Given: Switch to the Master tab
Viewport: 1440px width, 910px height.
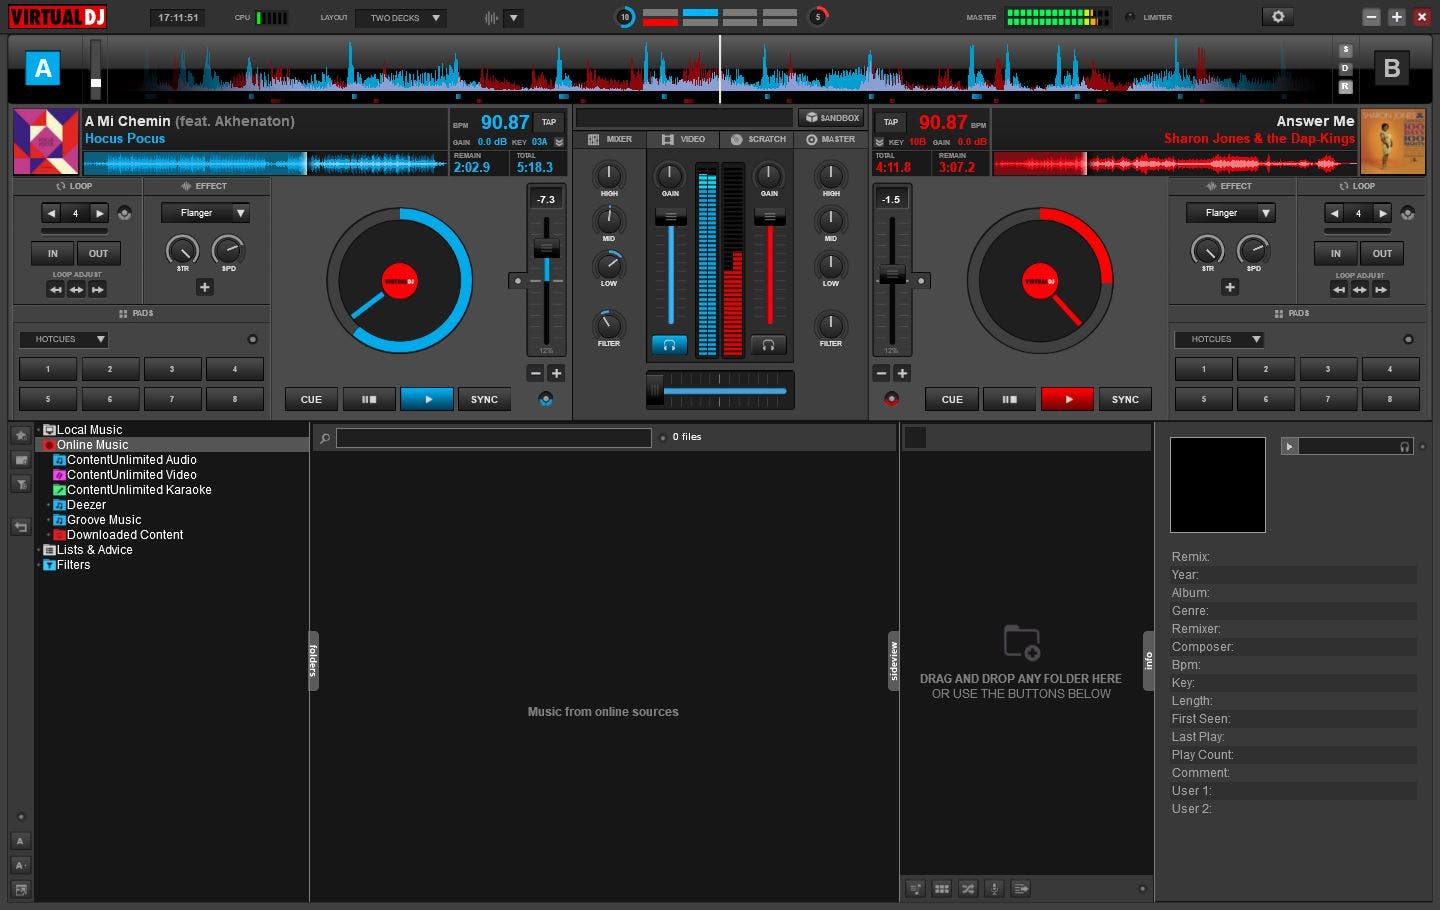Looking at the screenshot, I should pyautogui.click(x=831, y=140).
